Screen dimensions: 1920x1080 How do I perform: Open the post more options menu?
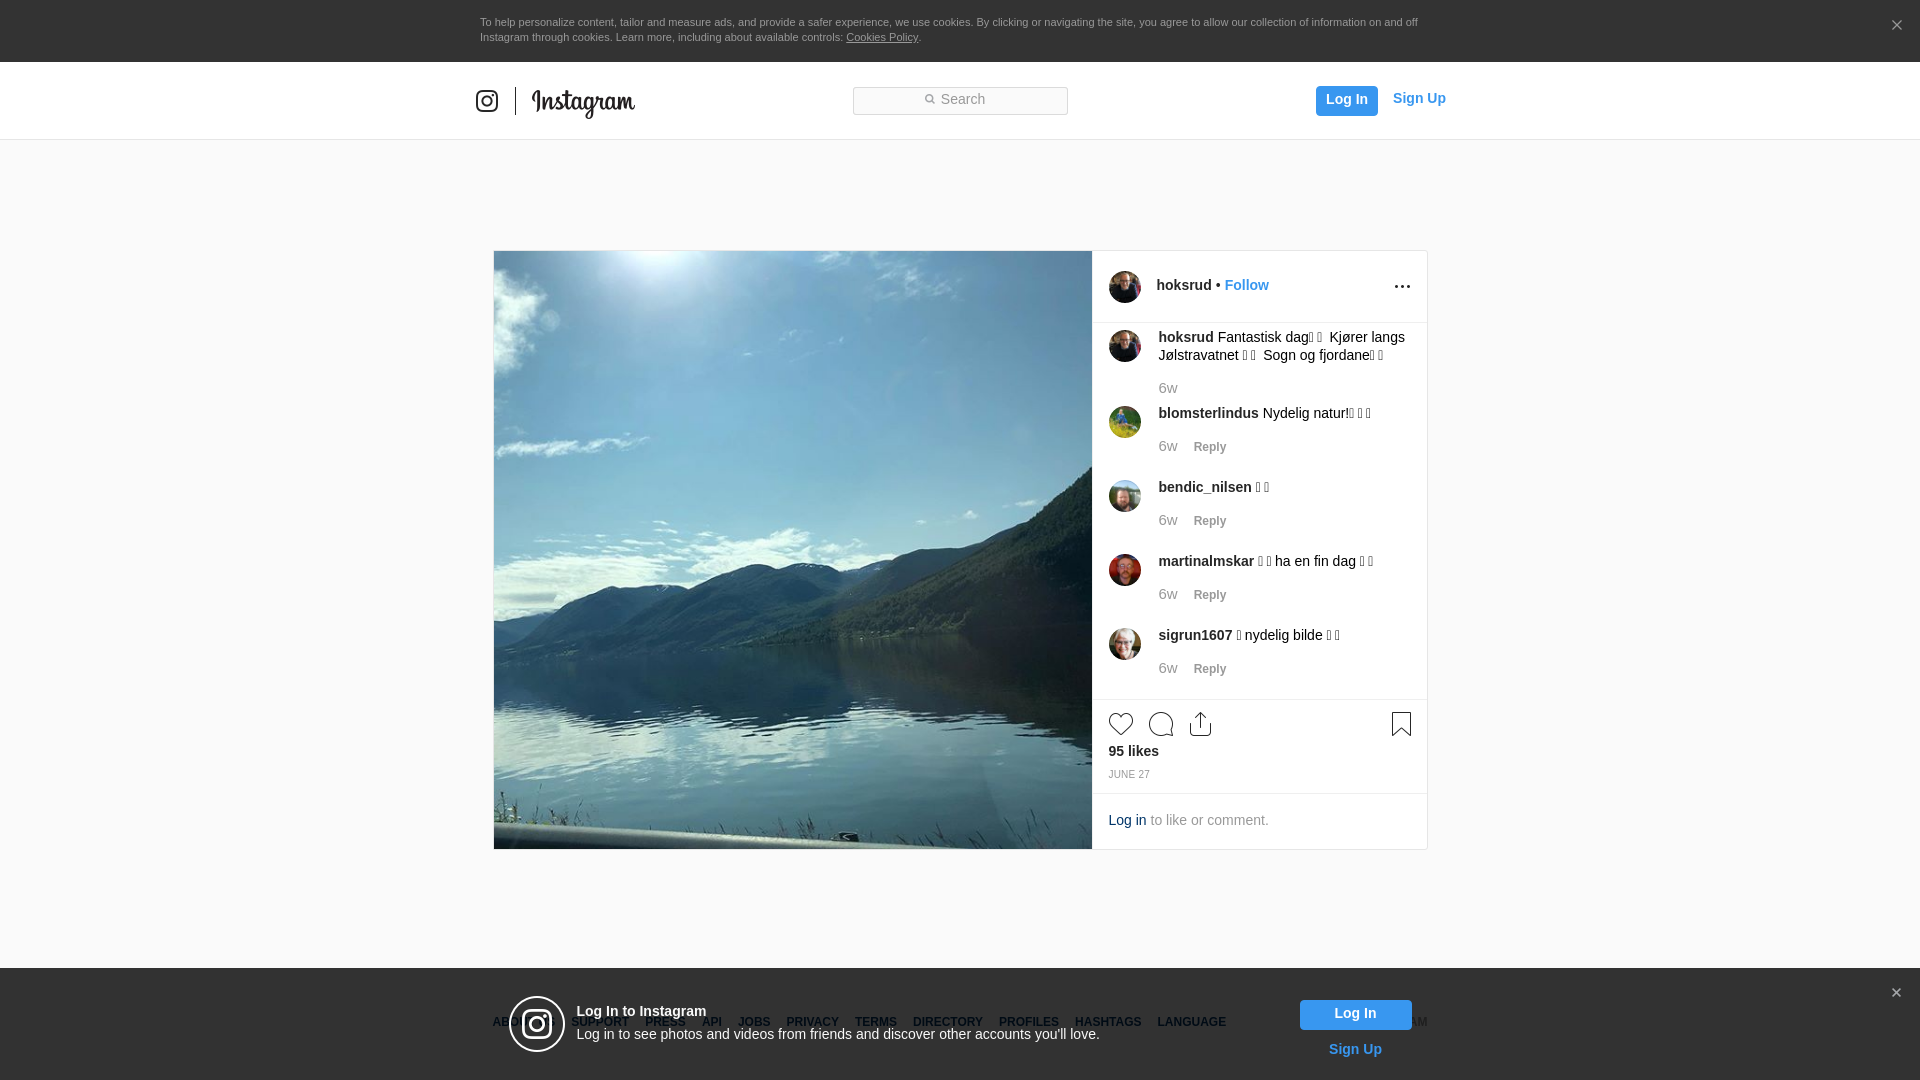tap(1402, 287)
